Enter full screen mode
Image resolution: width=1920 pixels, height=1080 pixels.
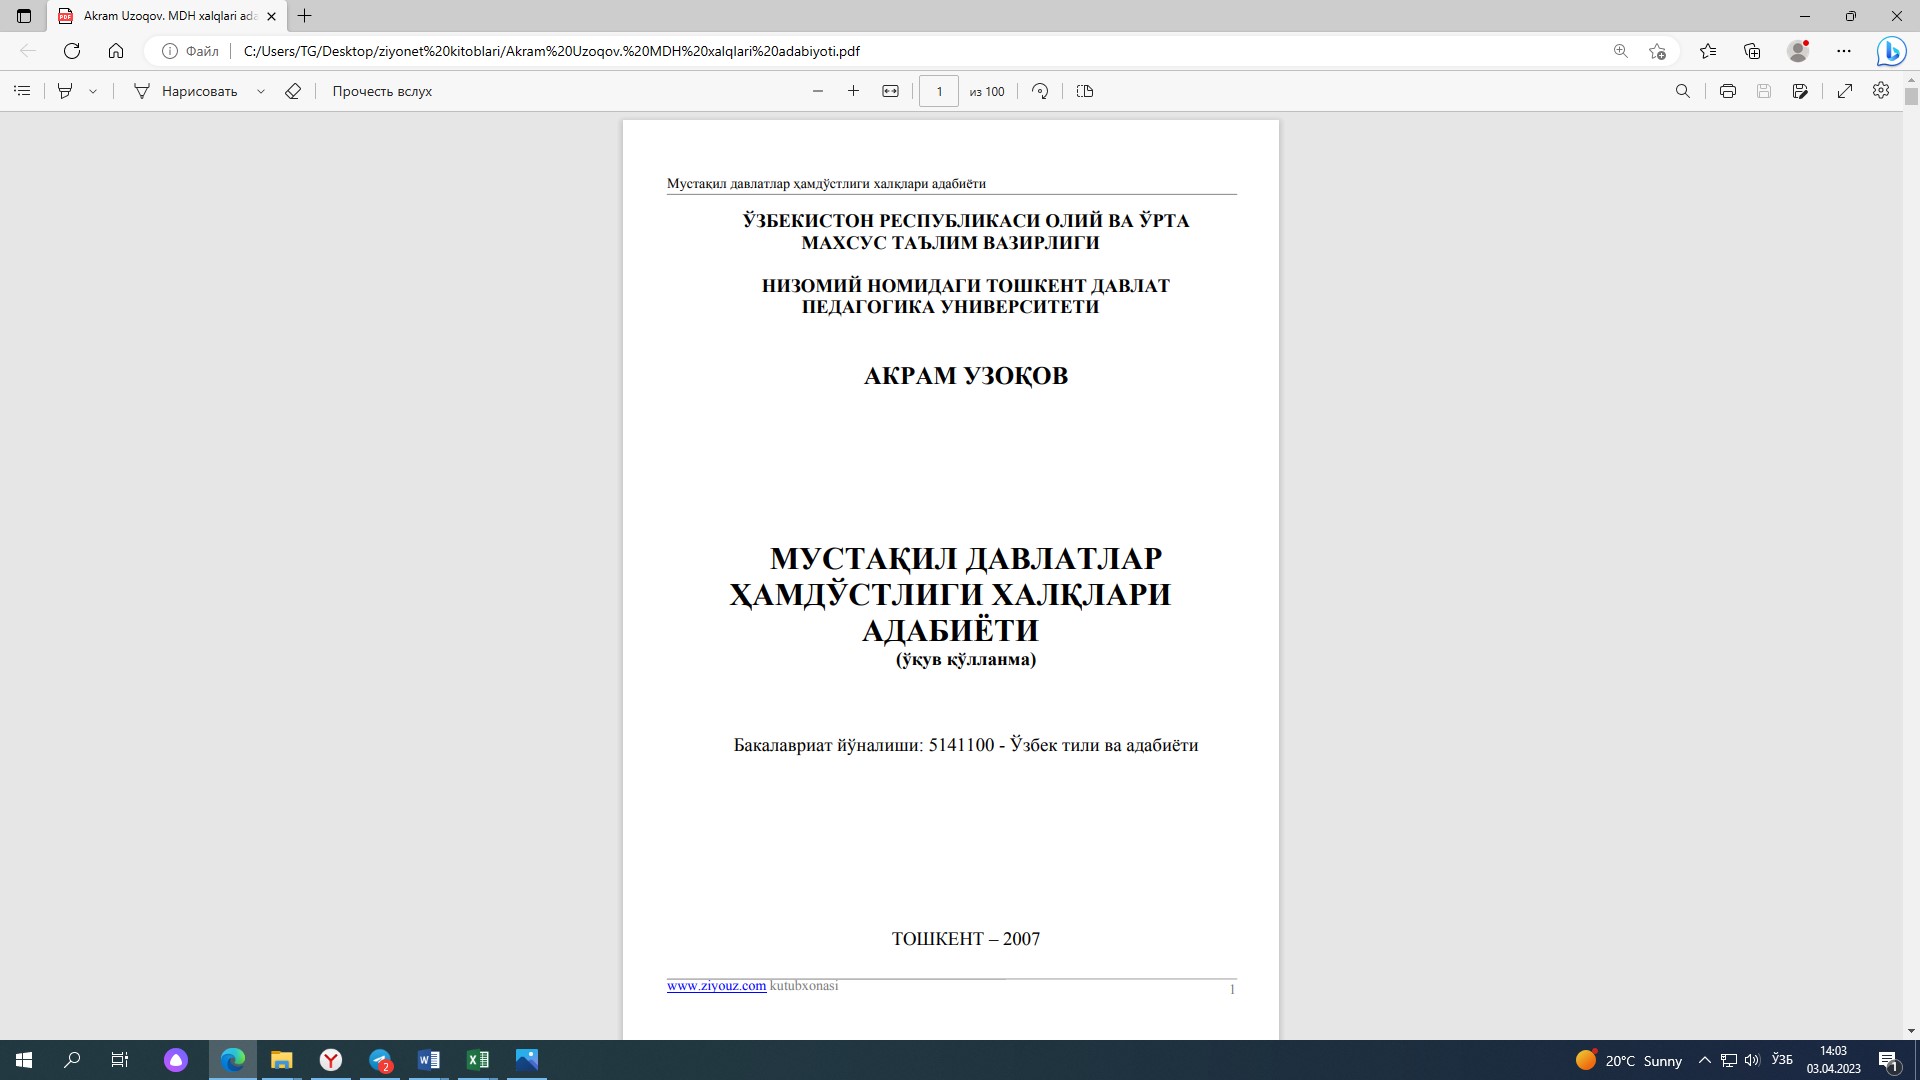1845,91
